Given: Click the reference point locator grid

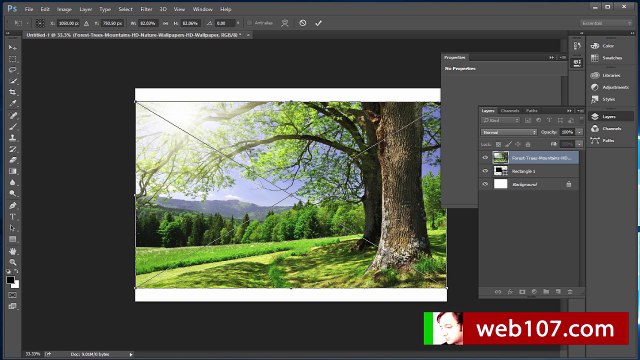Looking at the screenshot, I should [40, 23].
